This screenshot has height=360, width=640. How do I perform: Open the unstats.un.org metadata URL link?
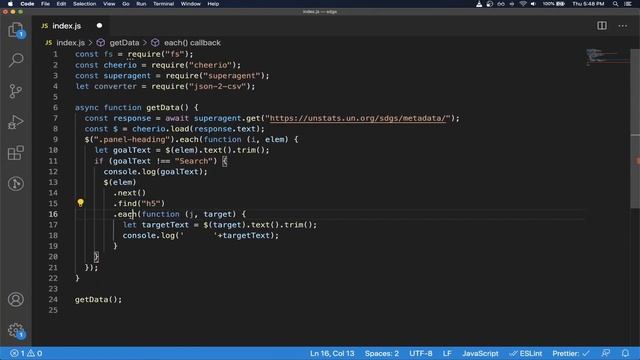(x=358, y=118)
